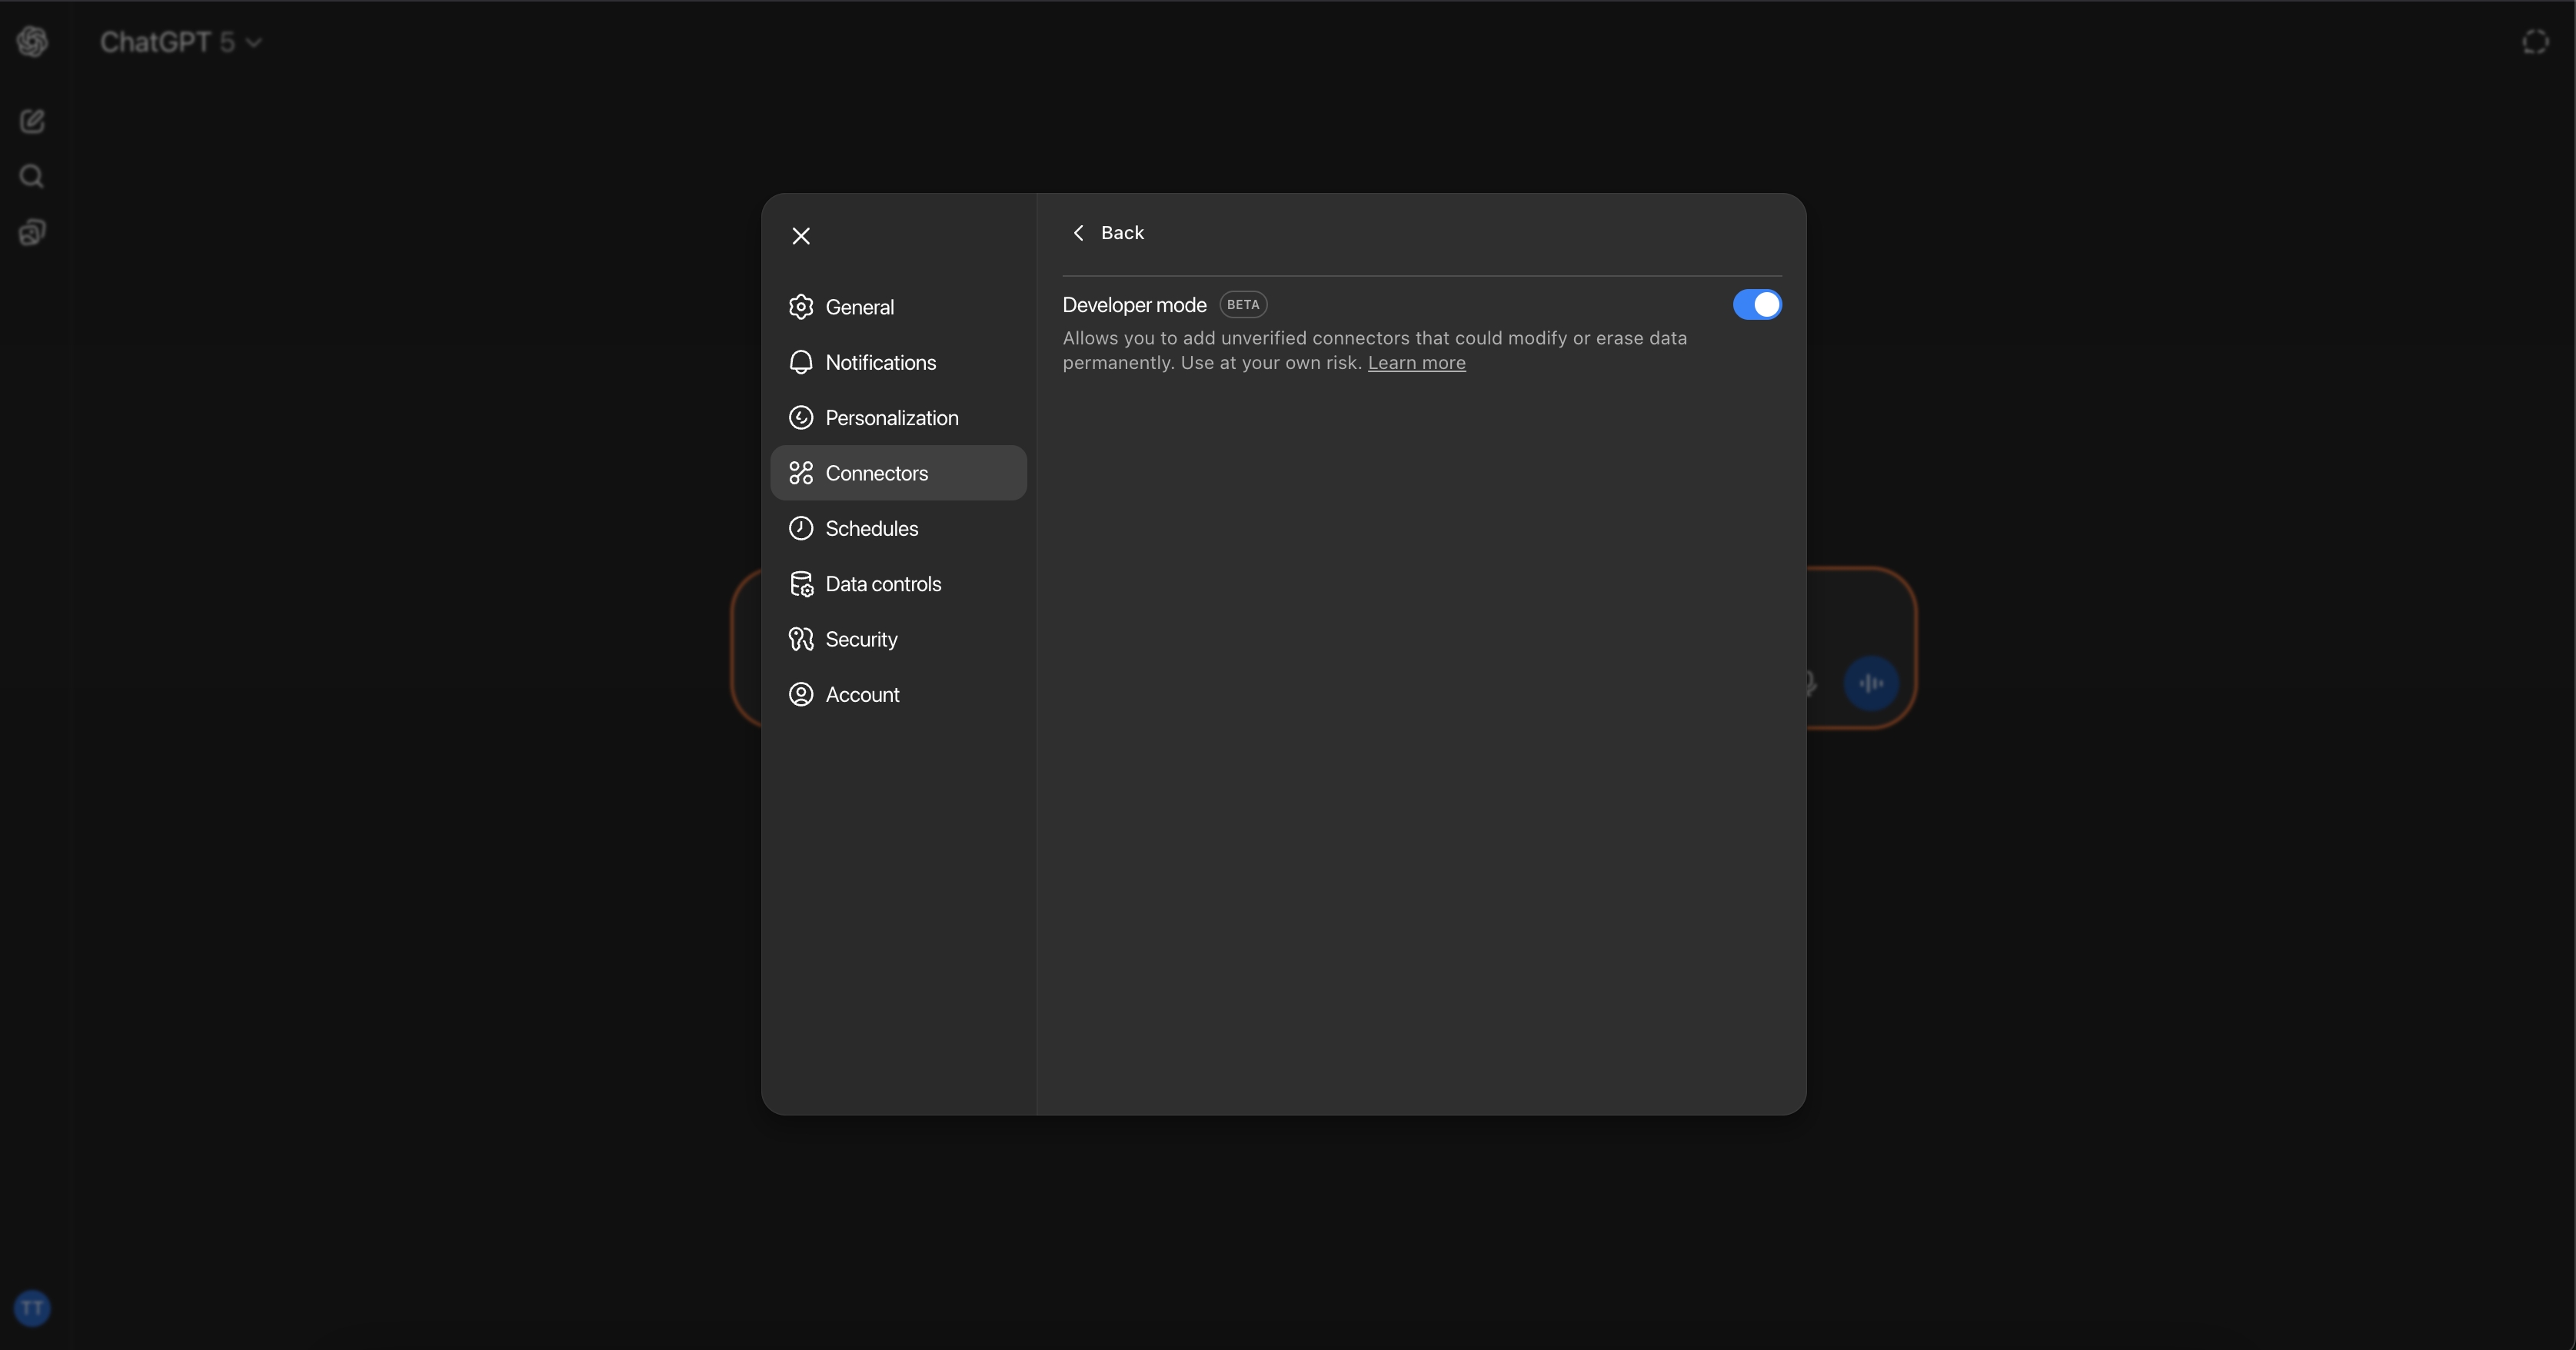The width and height of the screenshot is (2576, 1350).
Task: Select the General settings tab
Action: (x=859, y=307)
